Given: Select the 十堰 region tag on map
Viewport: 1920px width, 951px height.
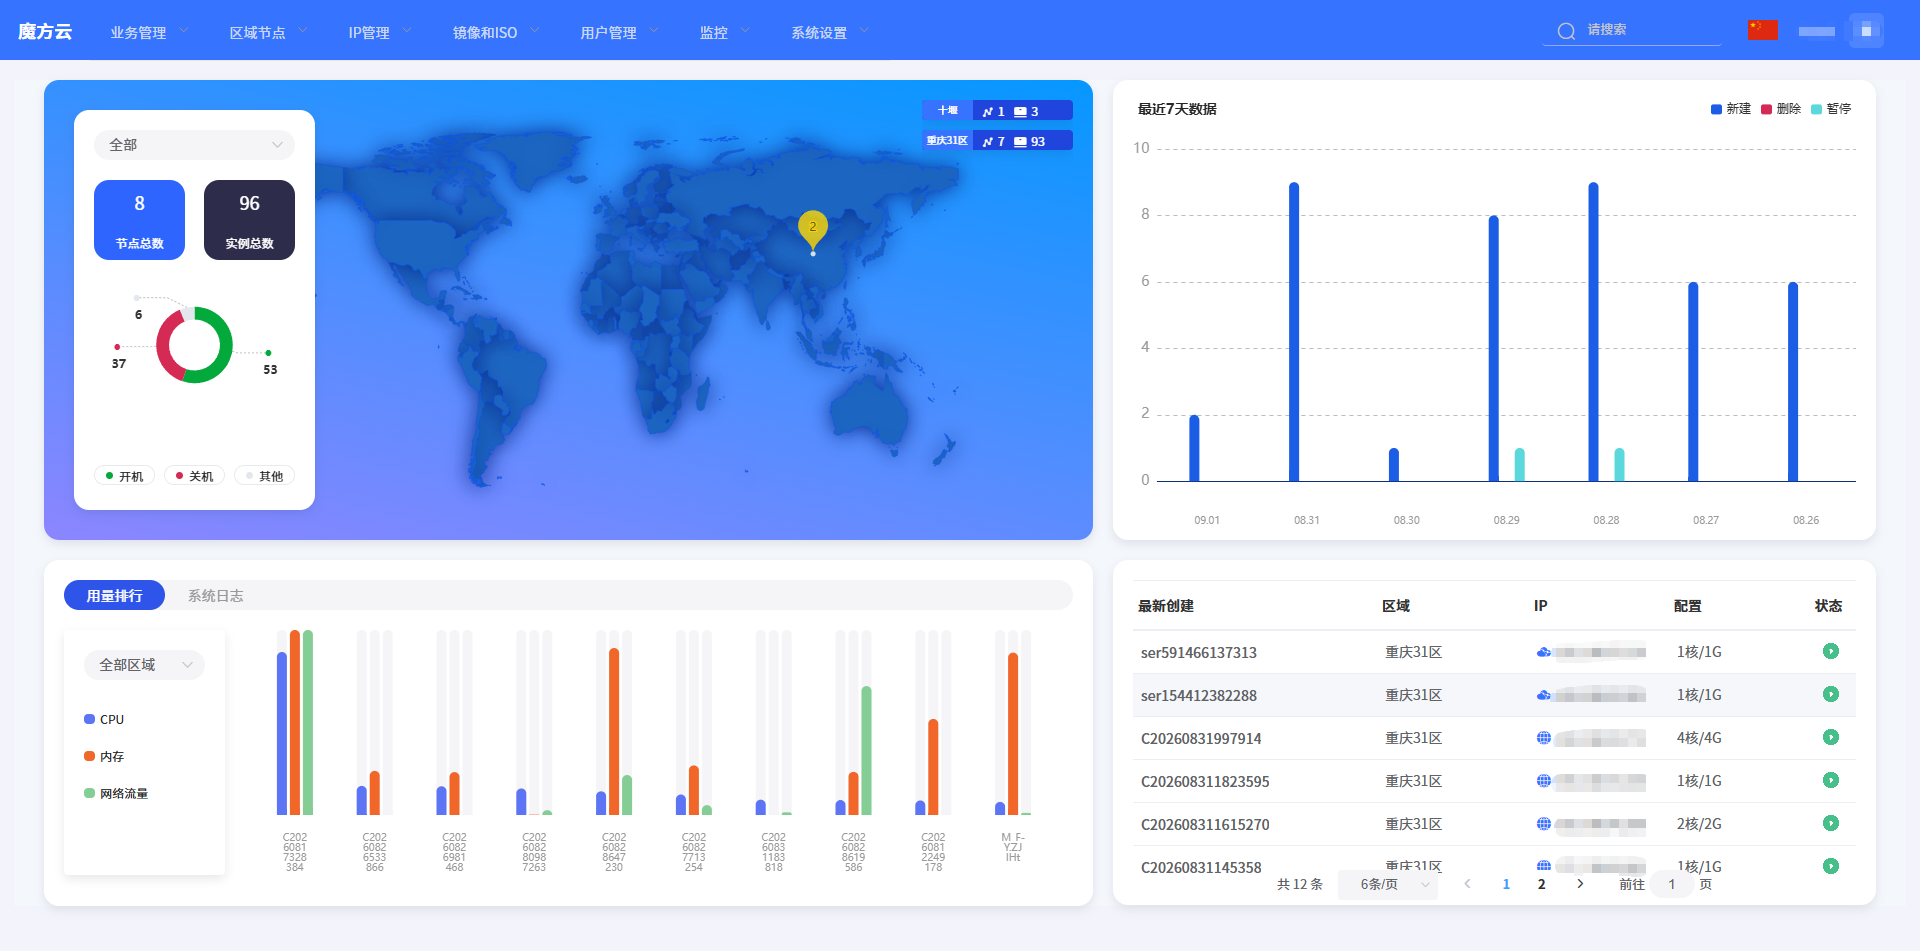Looking at the screenshot, I should click(997, 110).
